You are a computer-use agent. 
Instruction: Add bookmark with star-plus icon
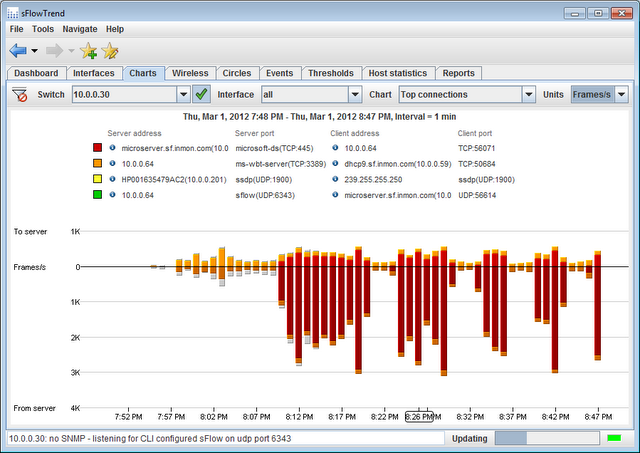click(x=87, y=51)
